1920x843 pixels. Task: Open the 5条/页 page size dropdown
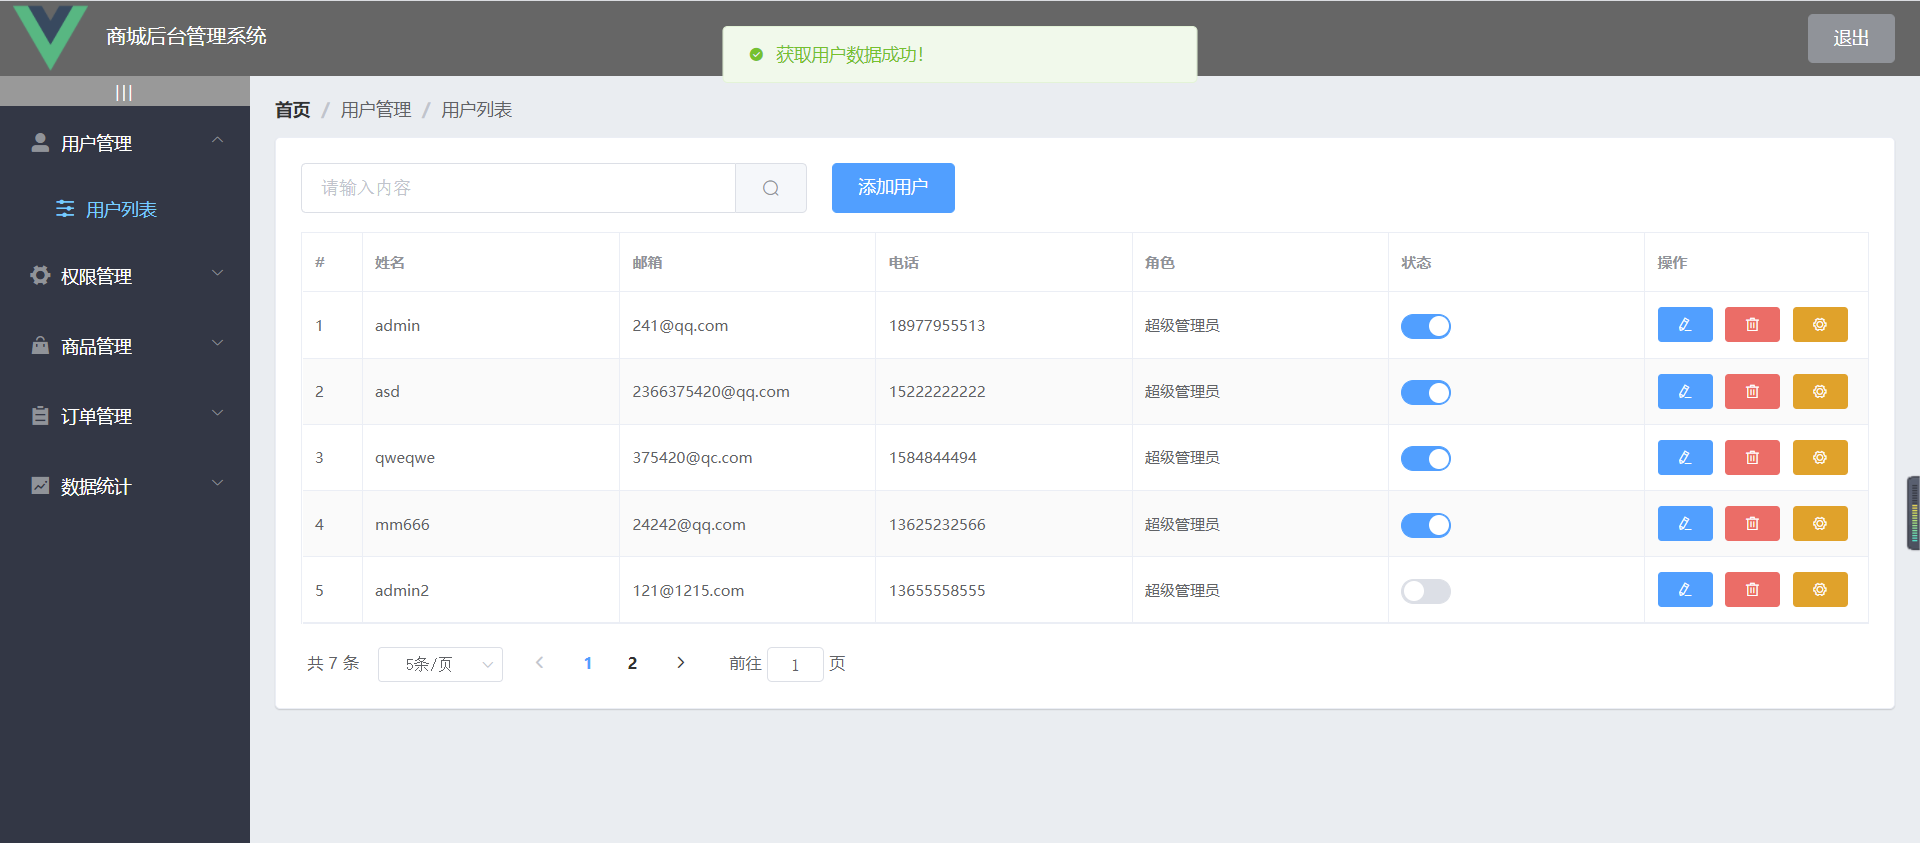click(x=440, y=664)
